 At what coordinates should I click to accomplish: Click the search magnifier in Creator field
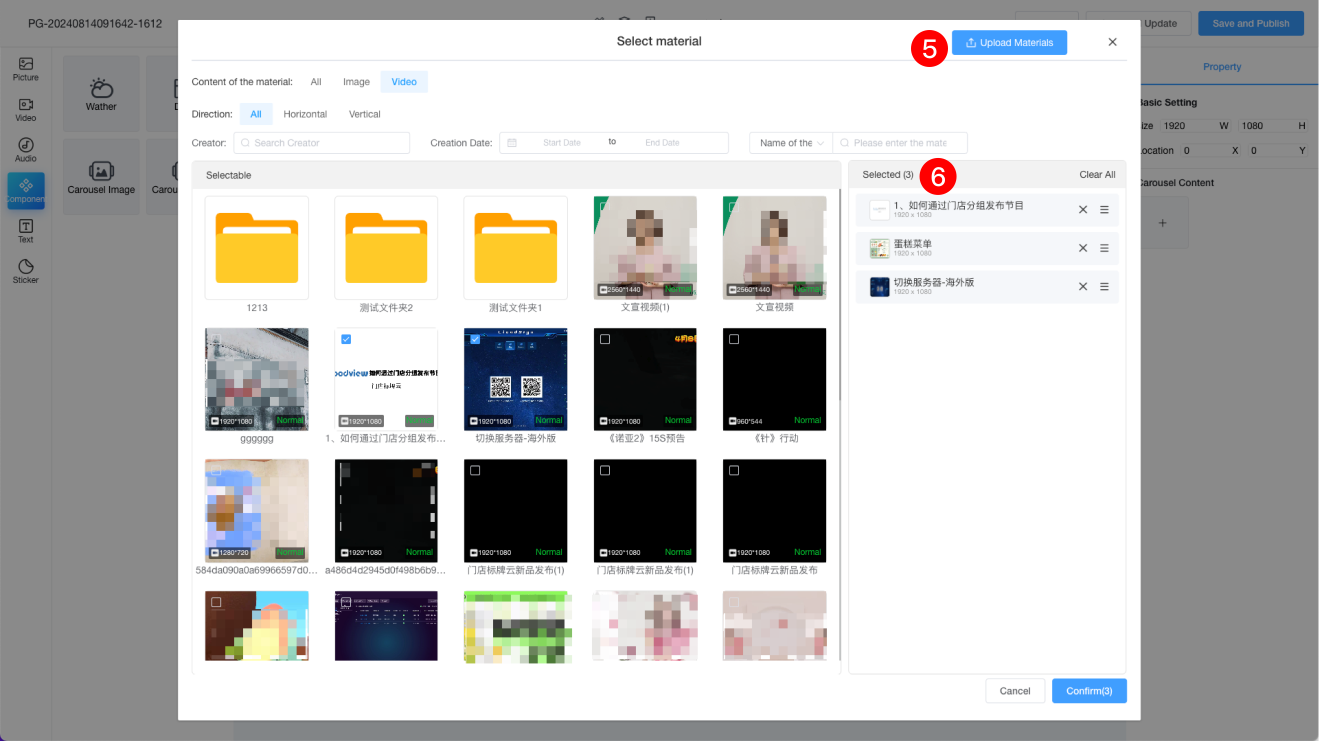(245, 143)
